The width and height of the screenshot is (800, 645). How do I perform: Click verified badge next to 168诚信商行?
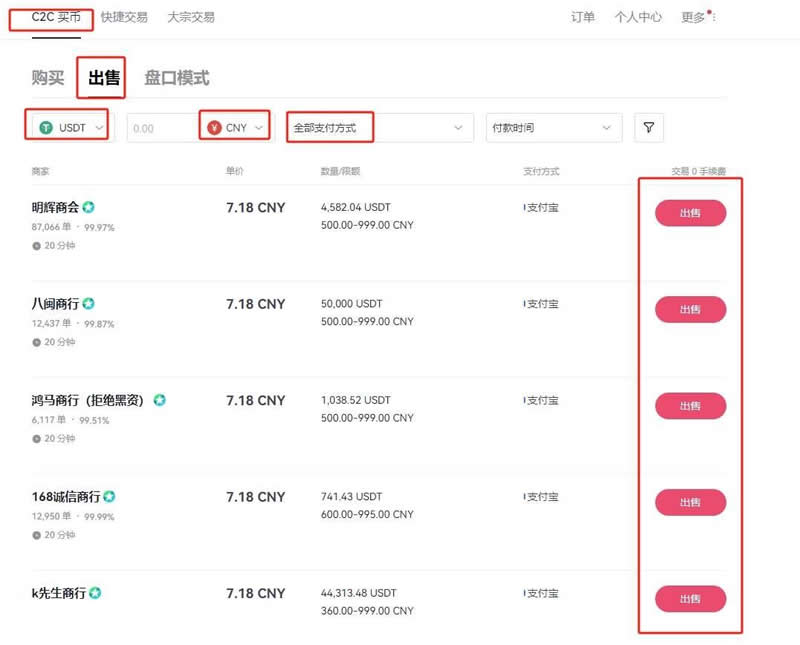click(109, 497)
